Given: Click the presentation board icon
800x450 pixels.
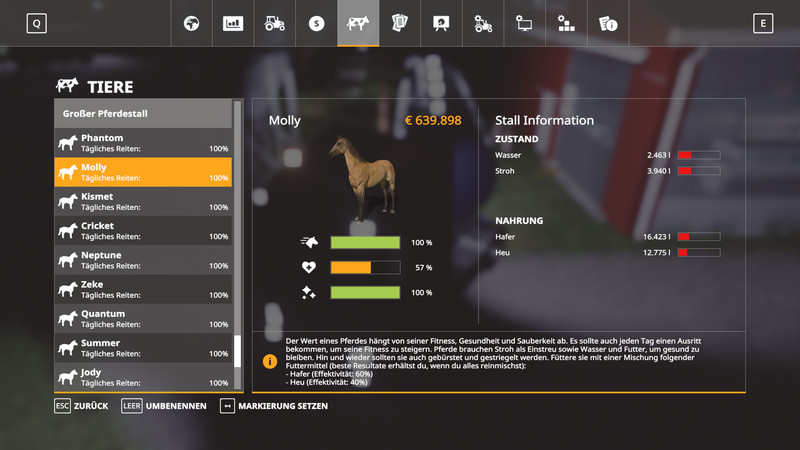Looking at the screenshot, I should (441, 23).
